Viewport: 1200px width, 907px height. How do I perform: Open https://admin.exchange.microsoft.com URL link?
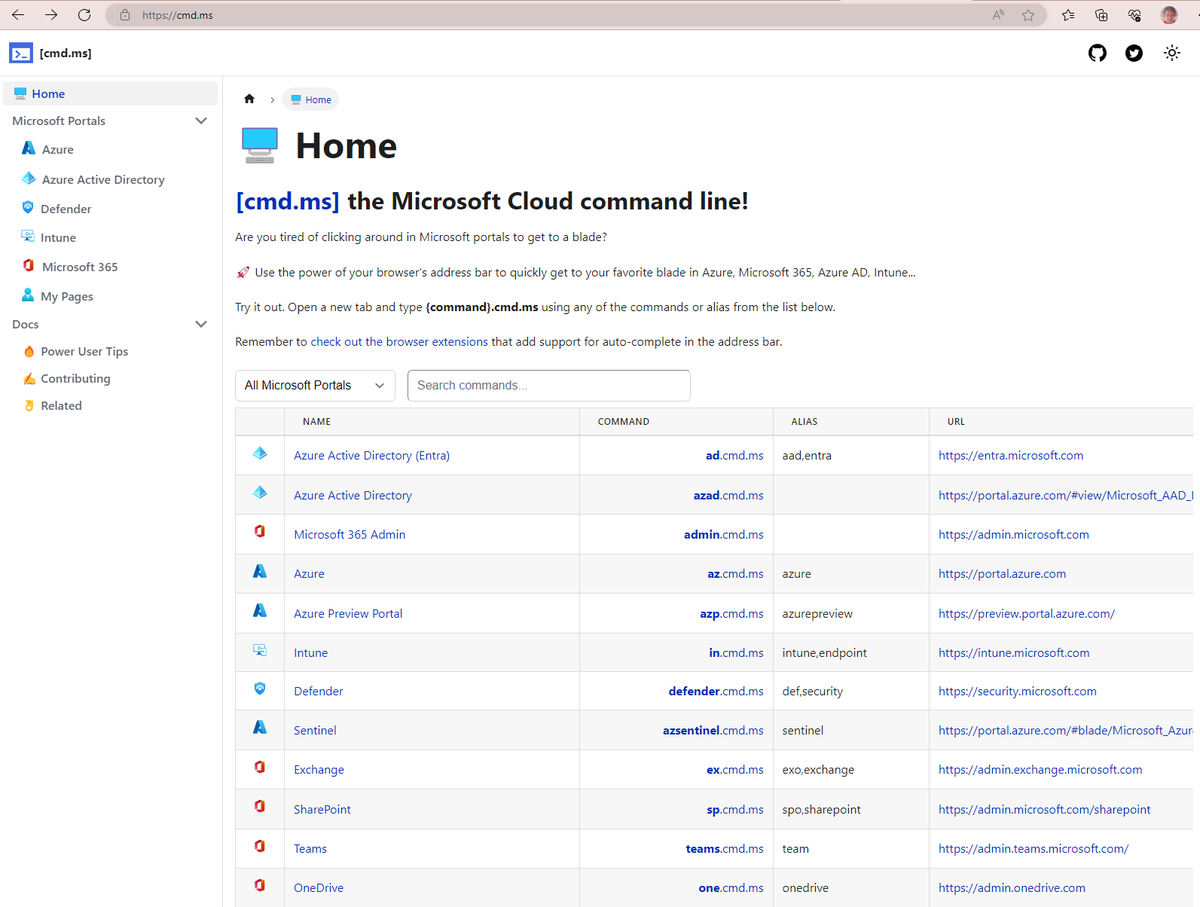(x=1040, y=769)
